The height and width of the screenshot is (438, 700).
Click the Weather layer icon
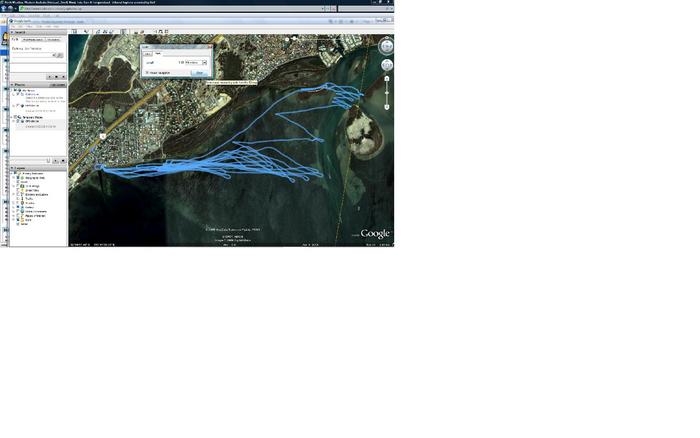pyautogui.click(x=22, y=203)
